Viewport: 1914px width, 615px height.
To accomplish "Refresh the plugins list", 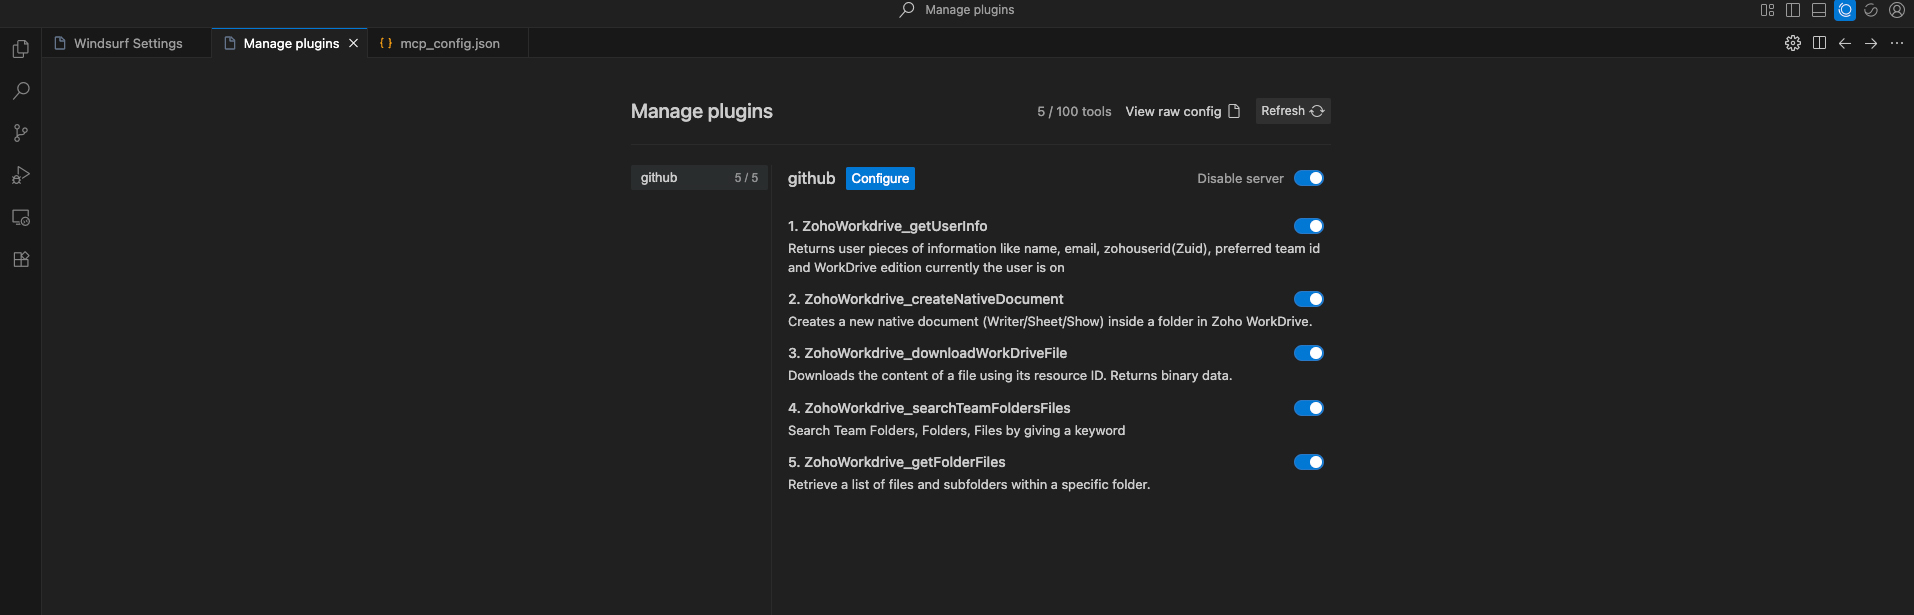I will [1292, 111].
